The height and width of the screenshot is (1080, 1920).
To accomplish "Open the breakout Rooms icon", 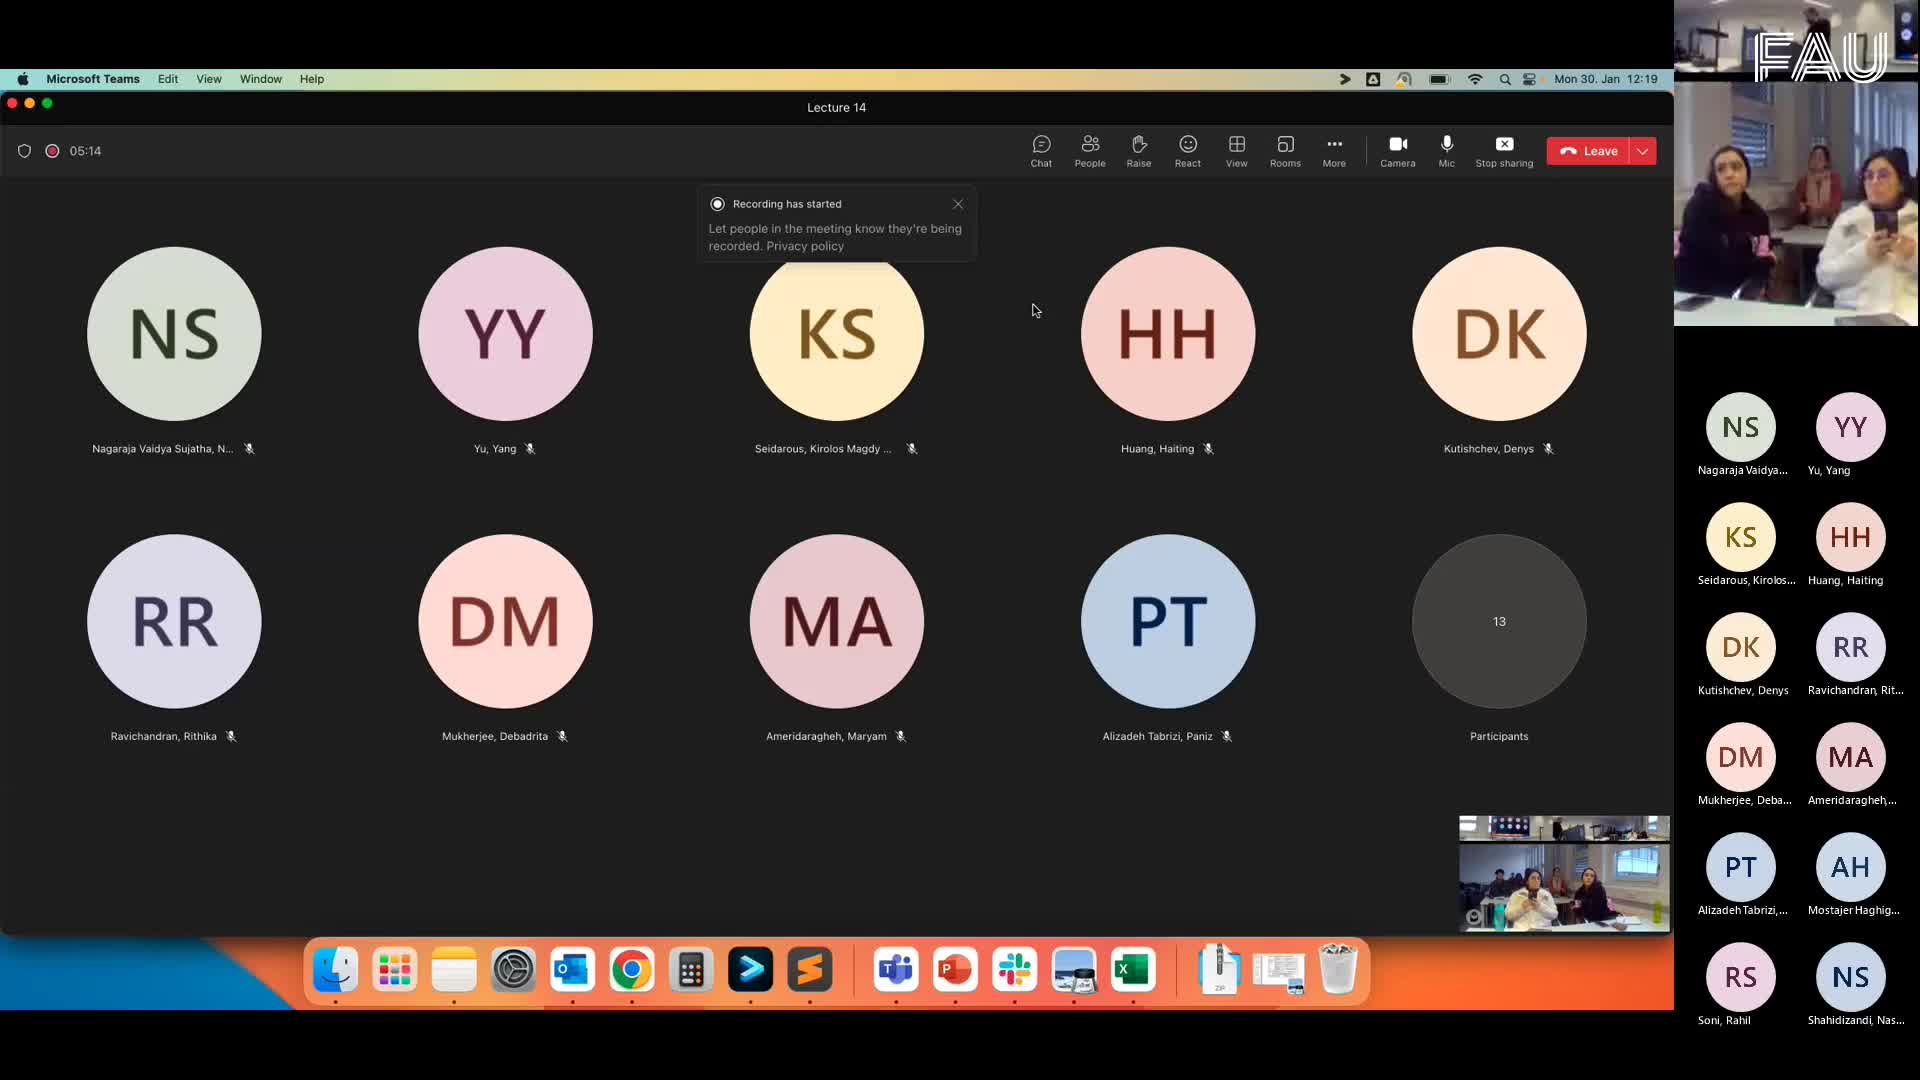I will 1284,150.
